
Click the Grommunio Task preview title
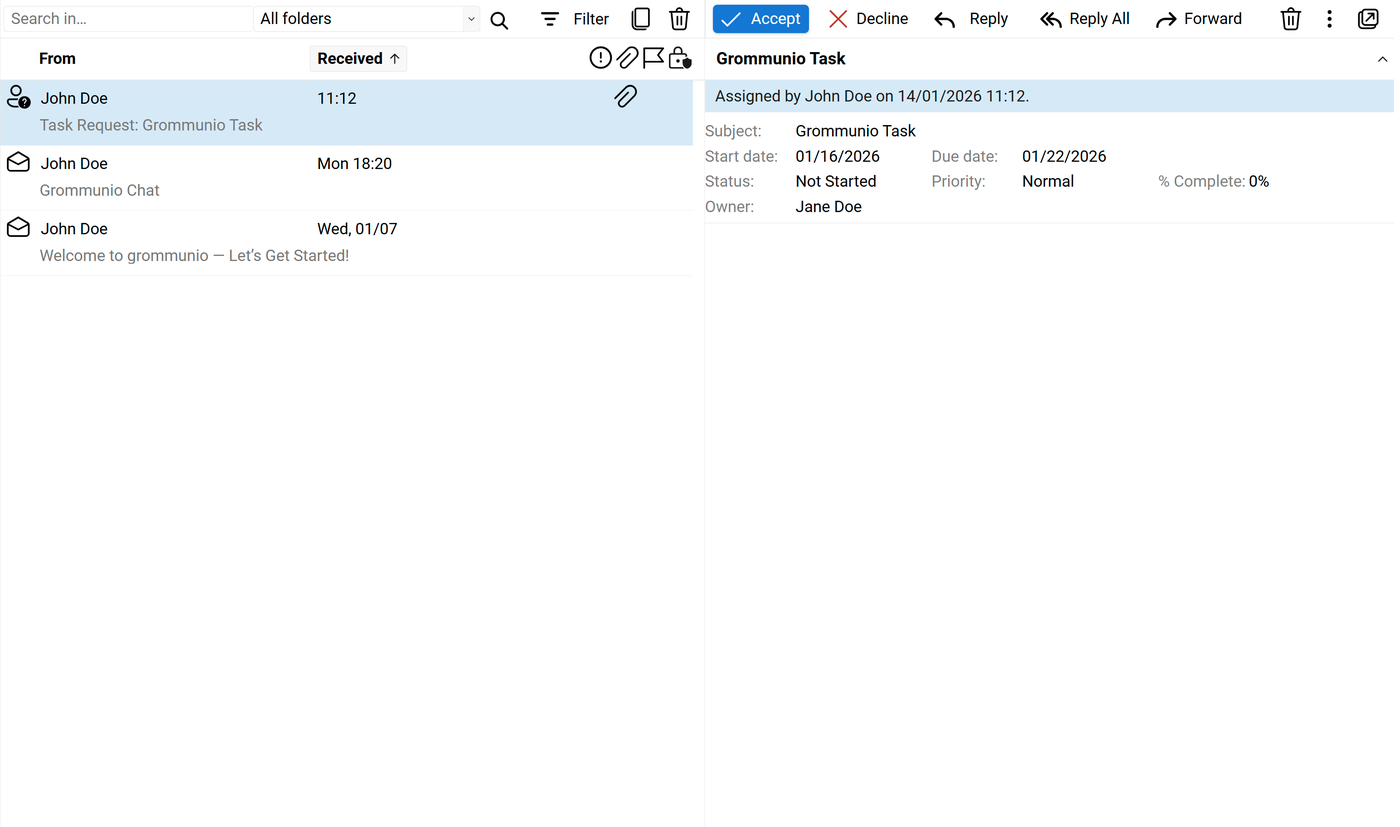click(x=781, y=59)
